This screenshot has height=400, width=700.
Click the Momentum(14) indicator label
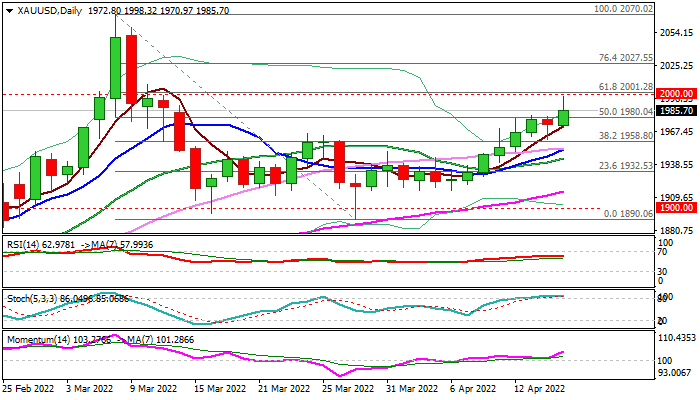(38, 340)
